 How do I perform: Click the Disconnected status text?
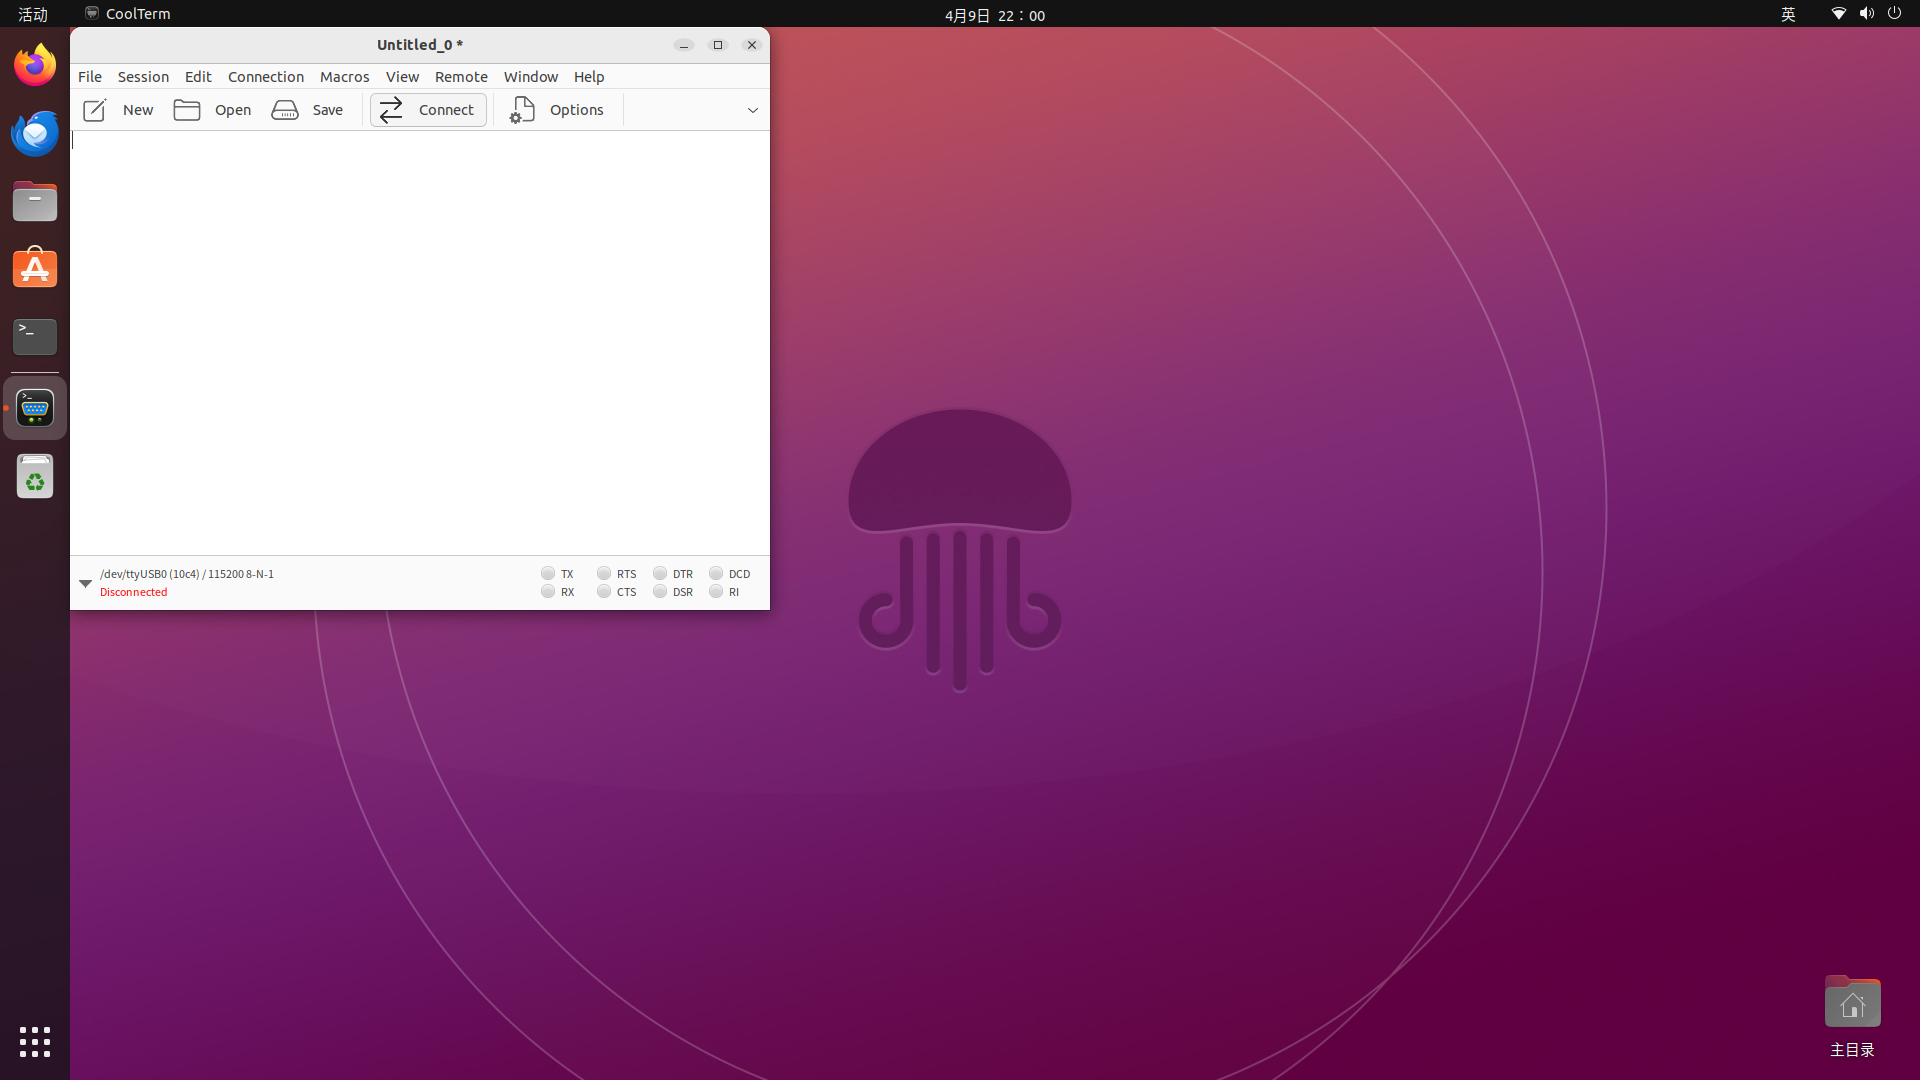click(133, 592)
